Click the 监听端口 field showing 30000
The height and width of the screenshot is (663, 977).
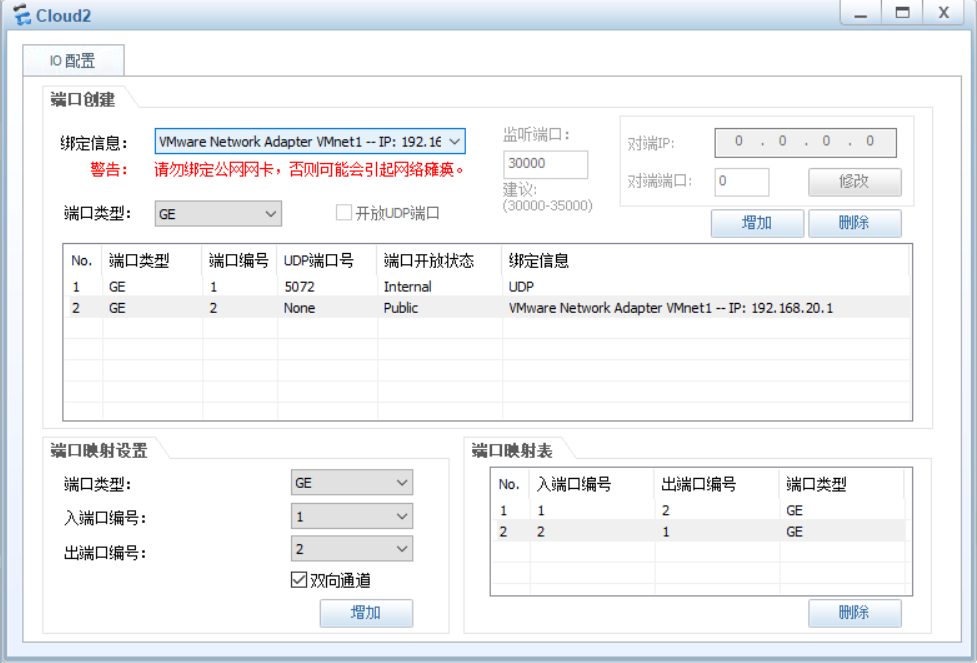pos(545,164)
